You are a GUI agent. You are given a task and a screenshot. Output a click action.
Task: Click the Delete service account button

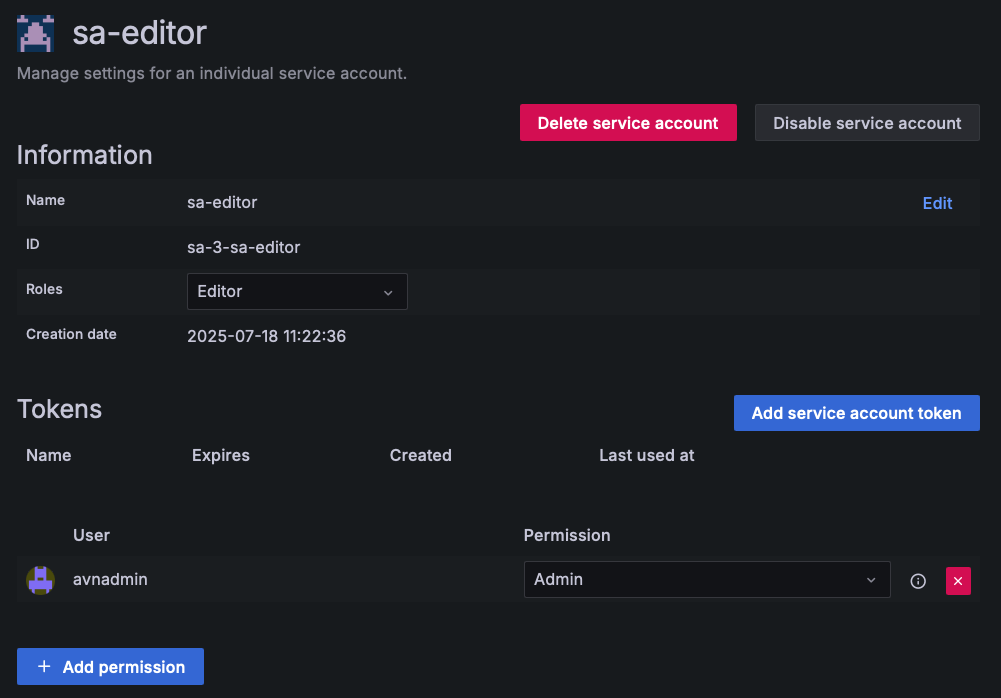pos(628,123)
